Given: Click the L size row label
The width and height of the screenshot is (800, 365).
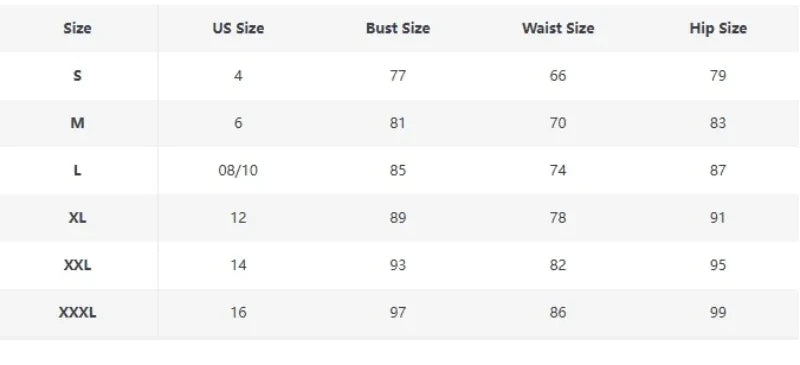Looking at the screenshot, I should [78, 171].
